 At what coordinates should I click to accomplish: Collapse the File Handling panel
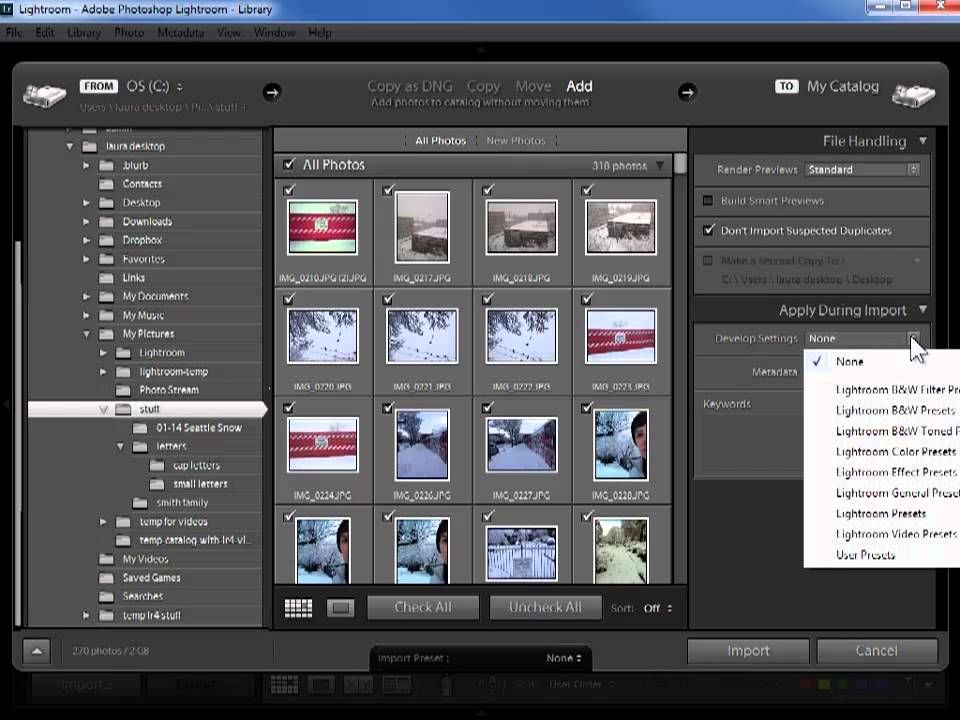coord(922,142)
